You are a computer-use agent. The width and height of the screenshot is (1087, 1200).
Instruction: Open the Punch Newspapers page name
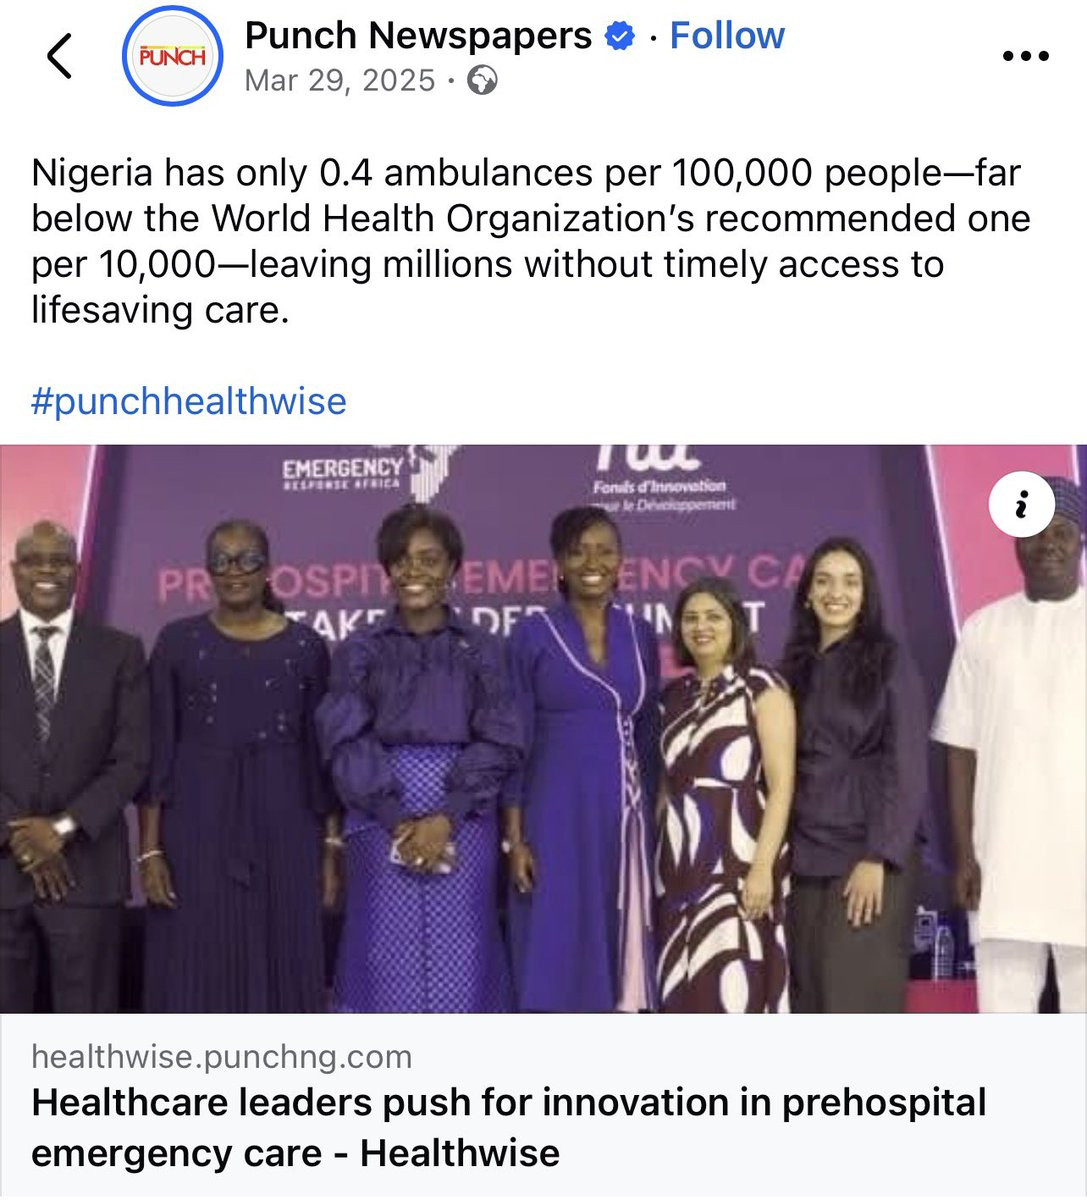(x=418, y=36)
